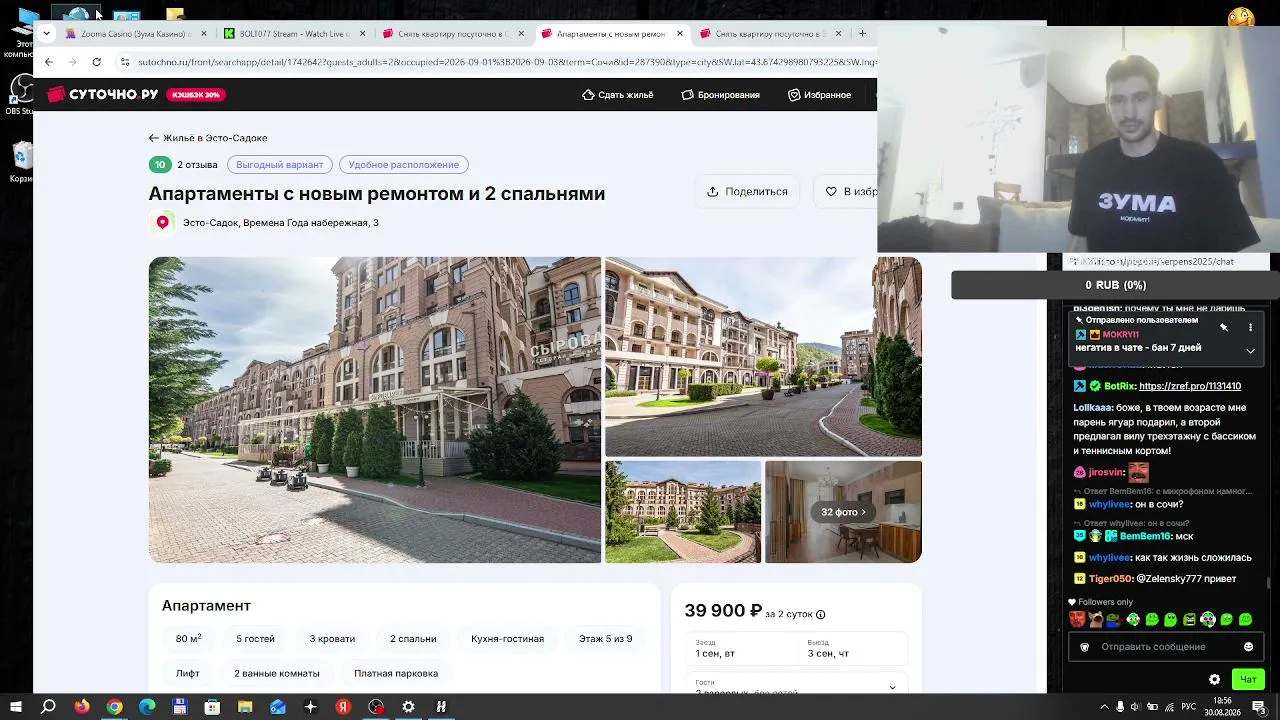Viewport: 1280px width, 720px height.
Task: Click the 'Удобное расположение' tag
Action: (404, 165)
